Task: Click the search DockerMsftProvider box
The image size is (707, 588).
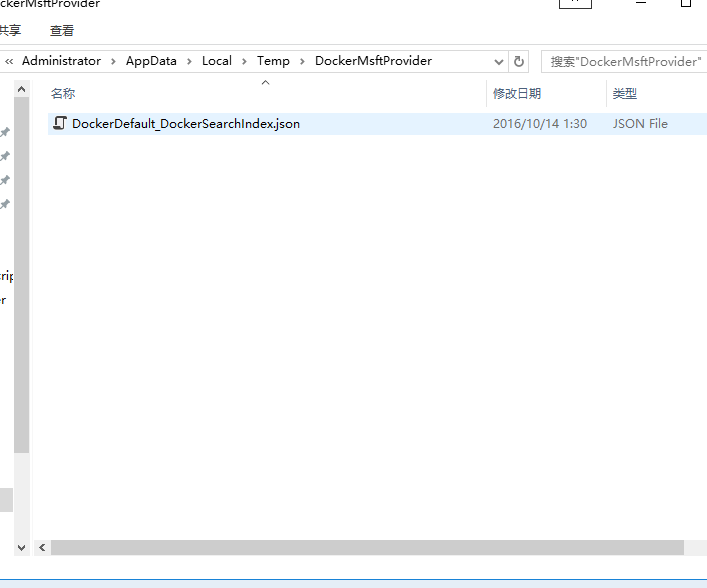Action: pyautogui.click(x=624, y=62)
